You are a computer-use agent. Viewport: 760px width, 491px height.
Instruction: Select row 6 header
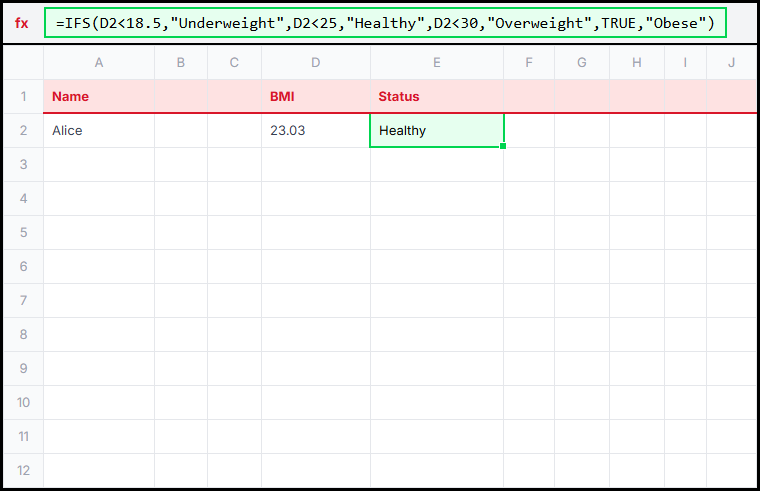pos(23,267)
